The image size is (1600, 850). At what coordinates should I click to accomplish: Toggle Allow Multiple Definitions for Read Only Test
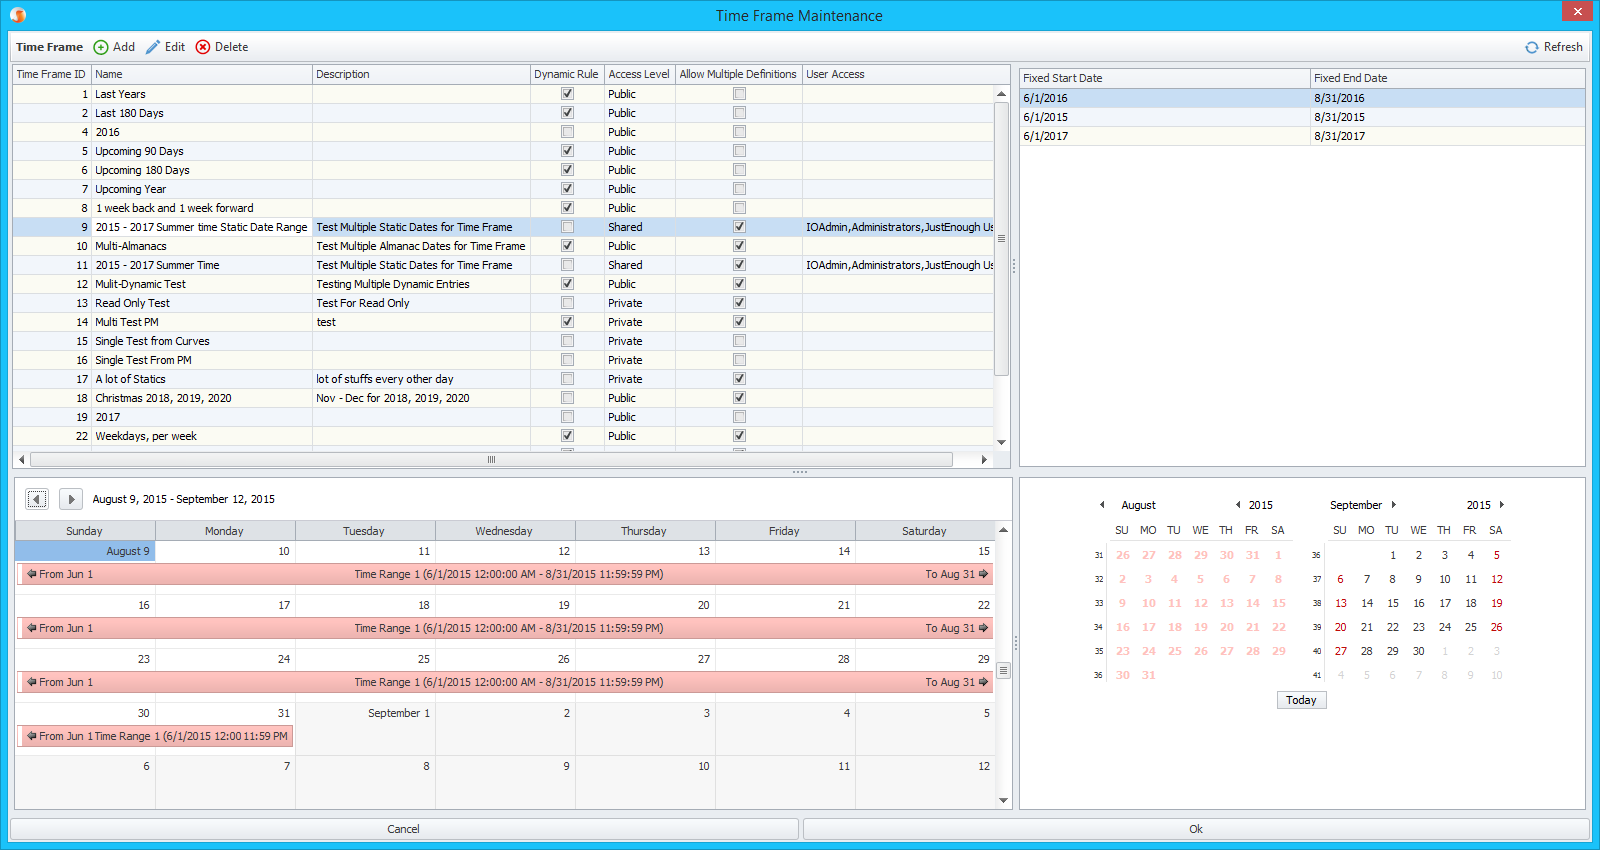[x=740, y=303]
